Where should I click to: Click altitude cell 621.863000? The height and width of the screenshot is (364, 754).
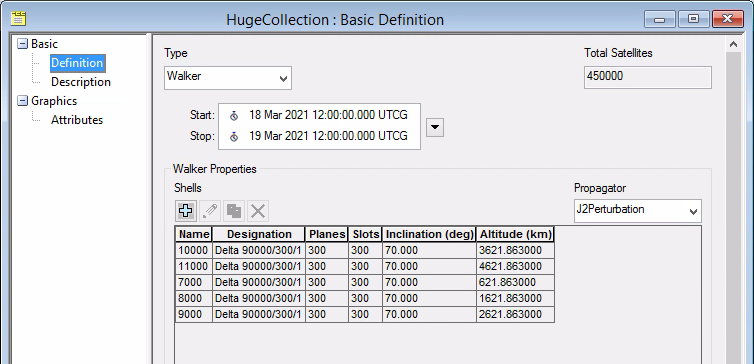coord(515,282)
